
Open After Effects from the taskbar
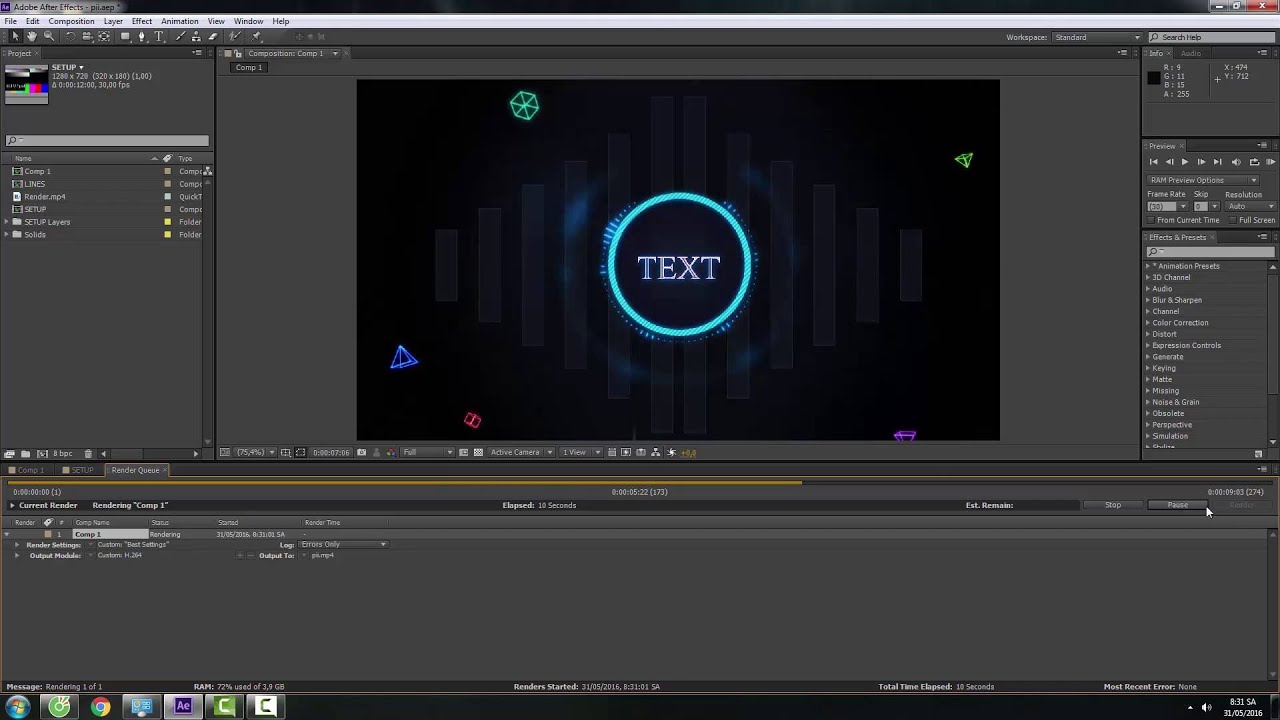coord(182,707)
